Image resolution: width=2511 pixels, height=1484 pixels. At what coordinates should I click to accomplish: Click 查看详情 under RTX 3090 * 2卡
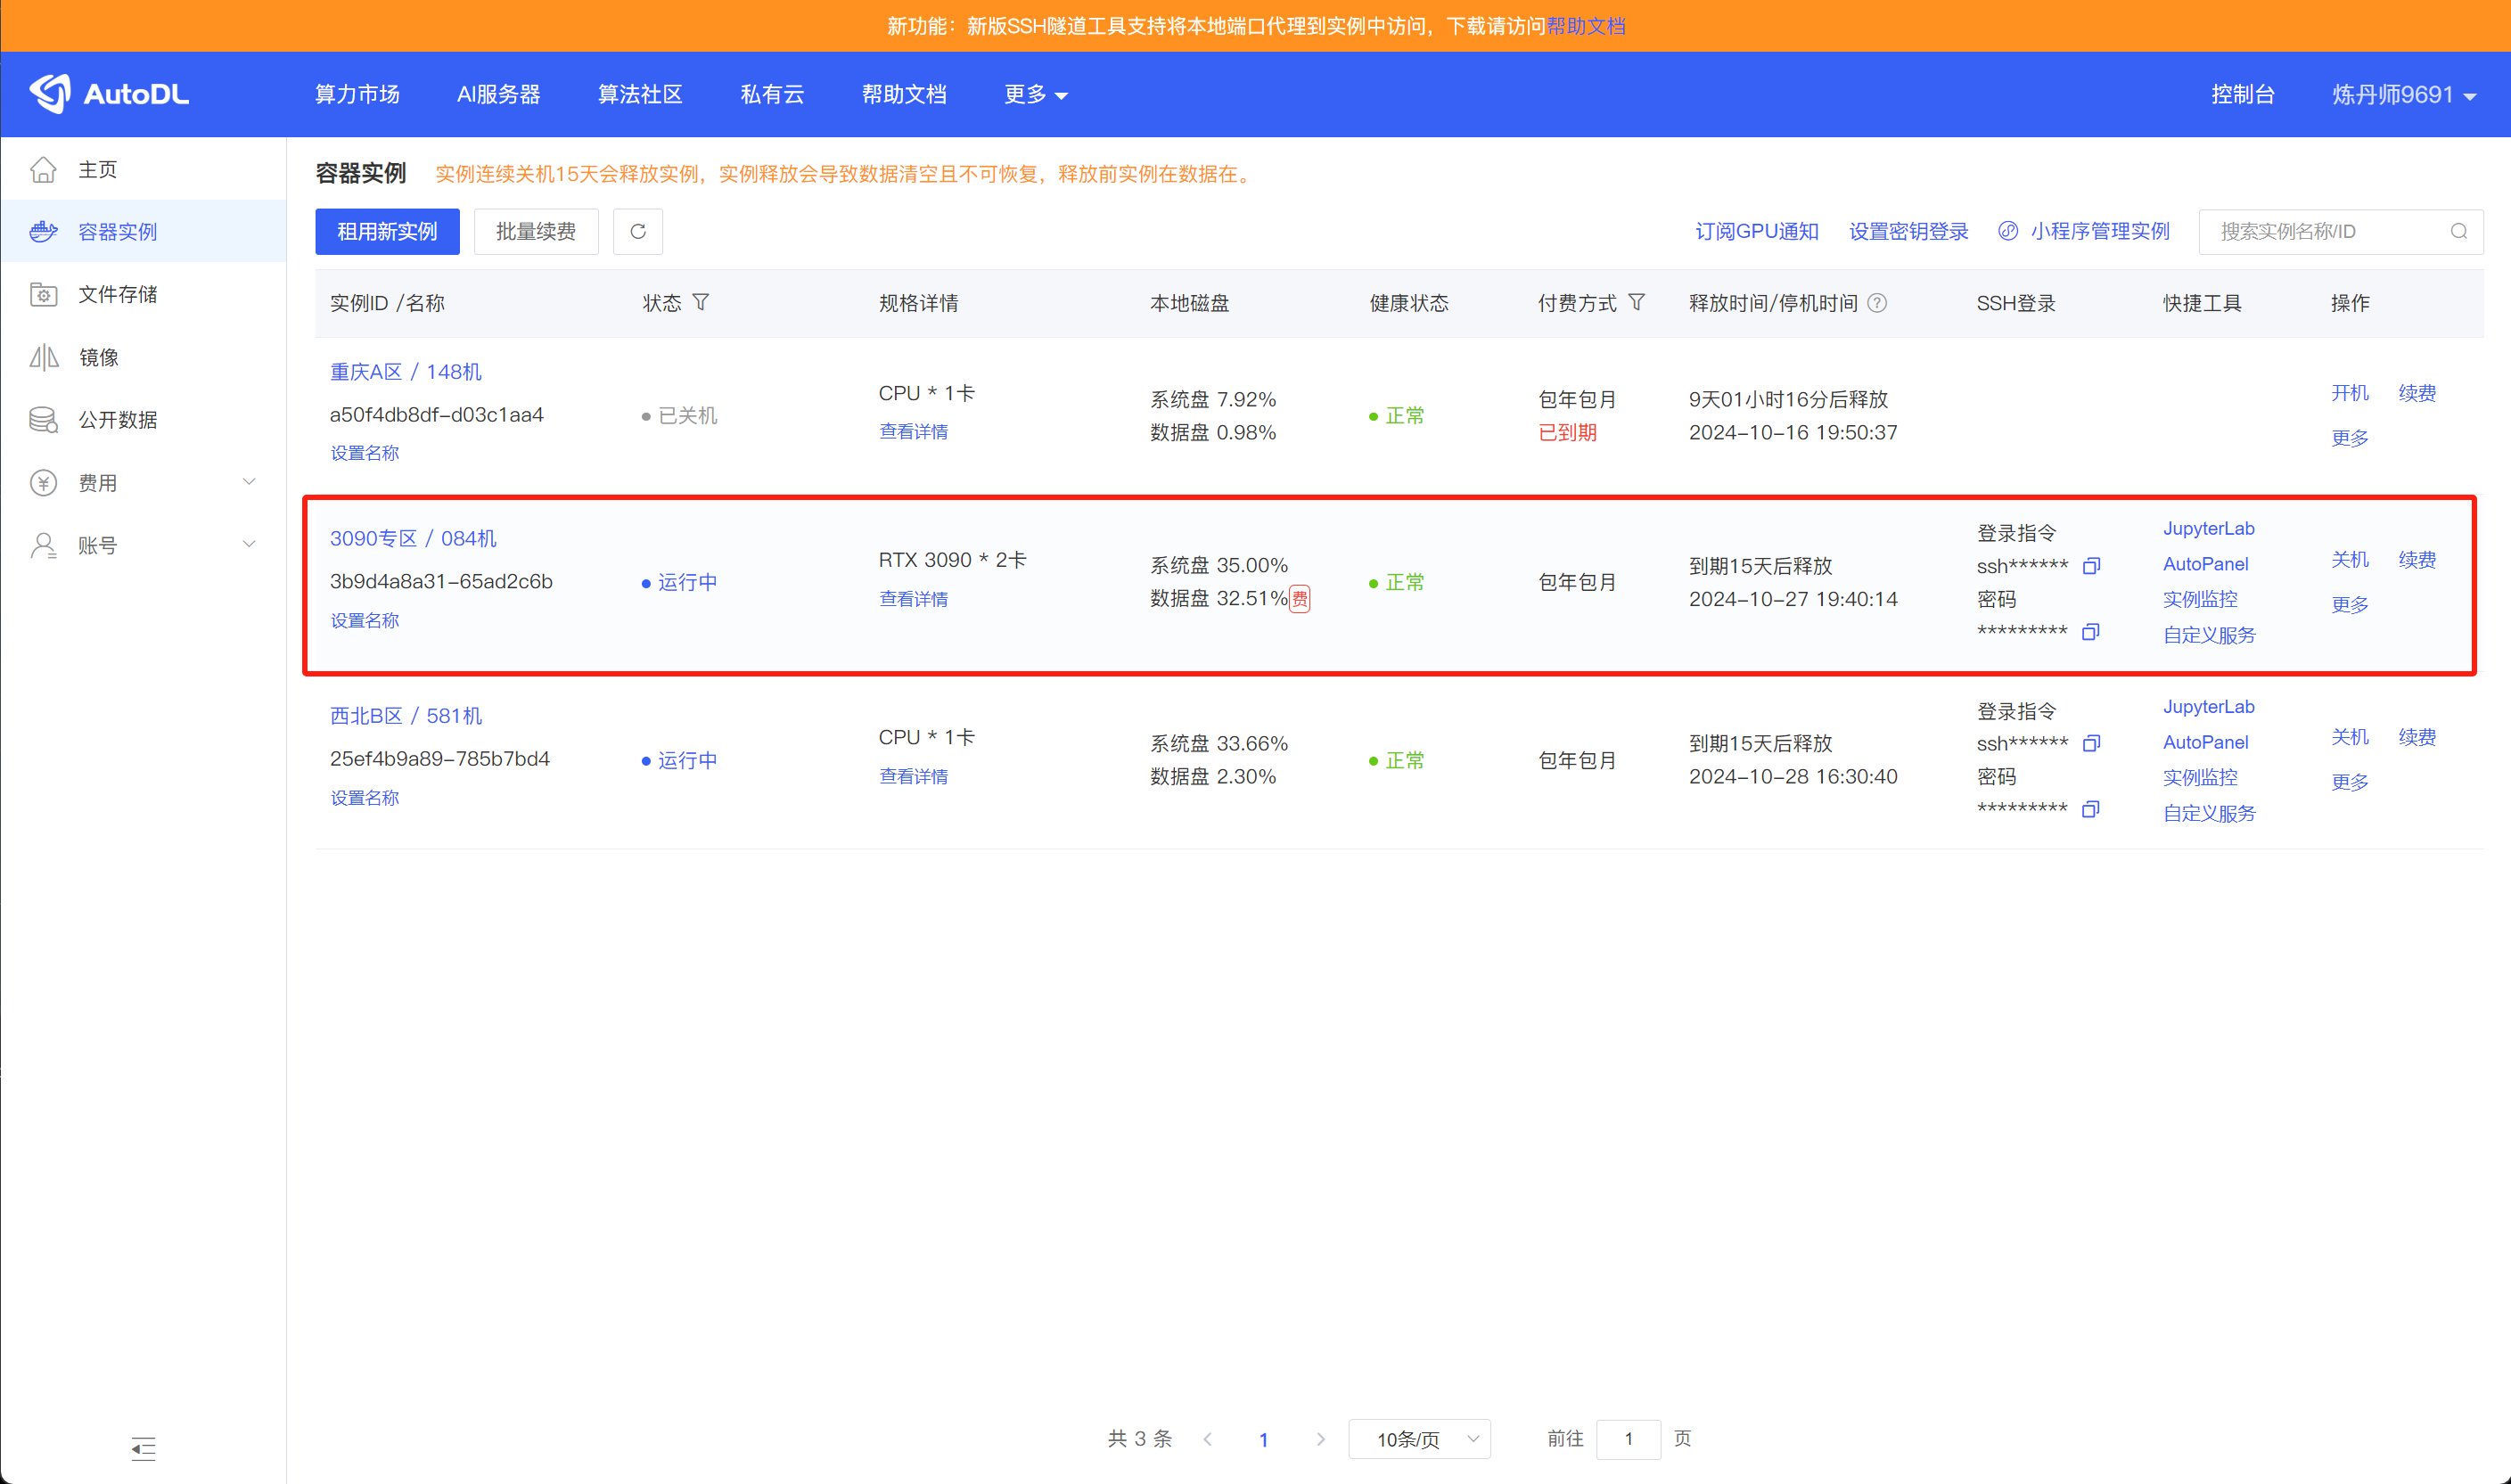(x=913, y=599)
